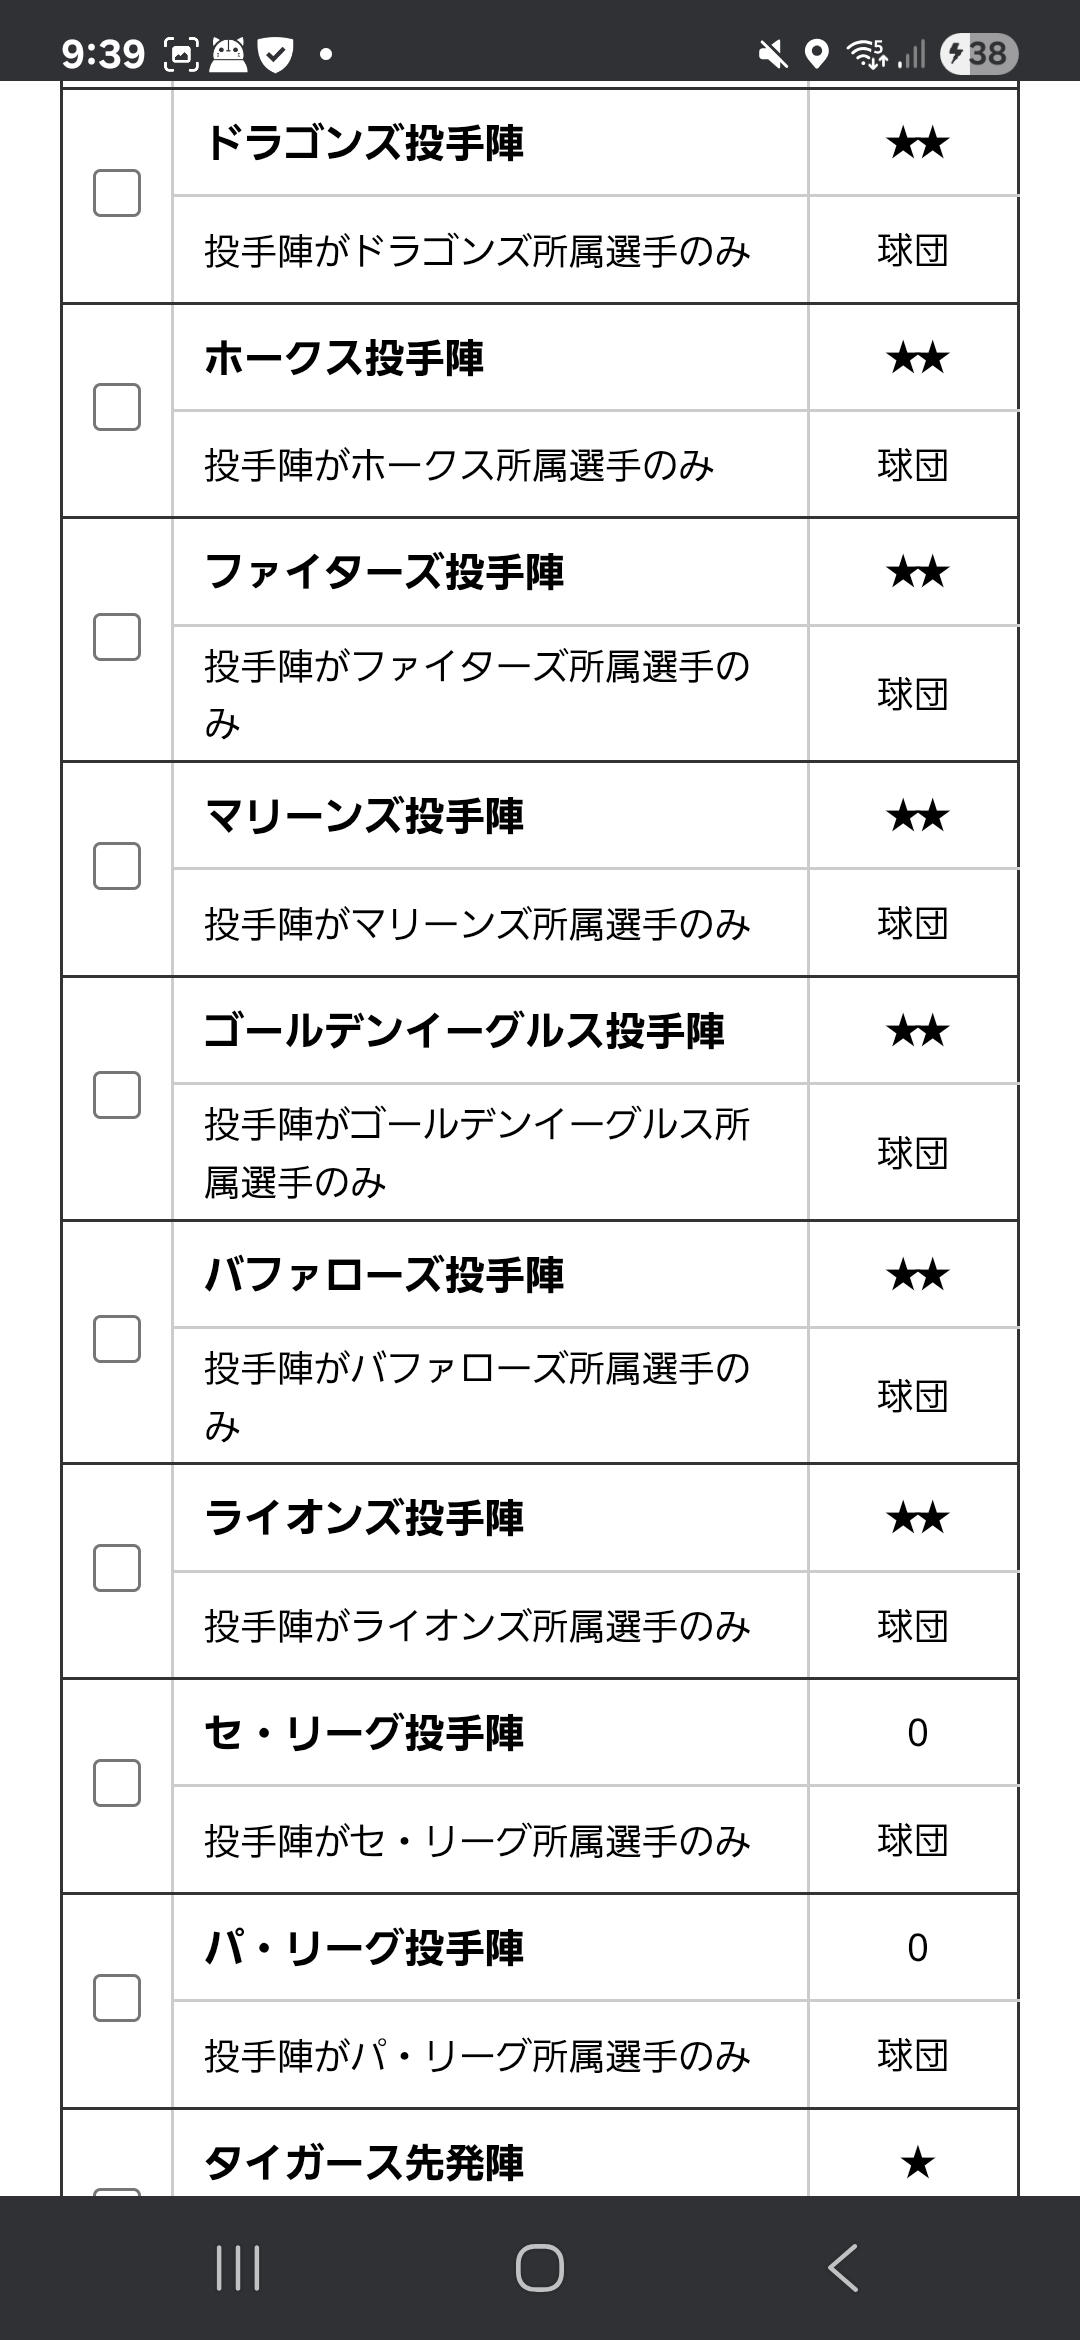Tap the muted sound status icon
Viewport: 1080px width, 2340px height.
tap(772, 54)
